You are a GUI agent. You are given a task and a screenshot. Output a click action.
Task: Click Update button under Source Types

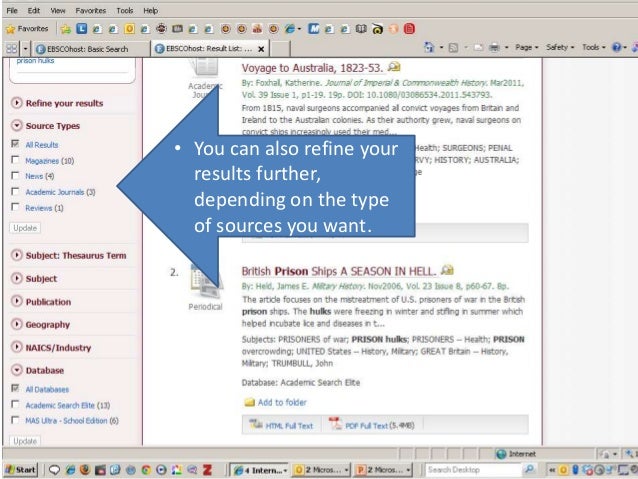pos(25,228)
